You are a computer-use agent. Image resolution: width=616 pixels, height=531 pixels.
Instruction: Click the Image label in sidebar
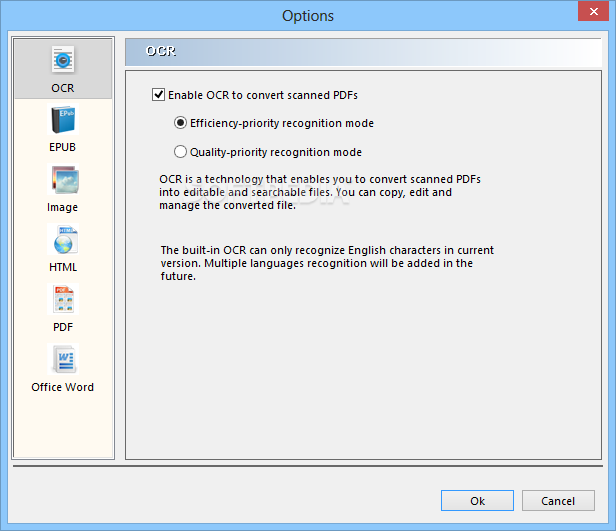coord(62,207)
